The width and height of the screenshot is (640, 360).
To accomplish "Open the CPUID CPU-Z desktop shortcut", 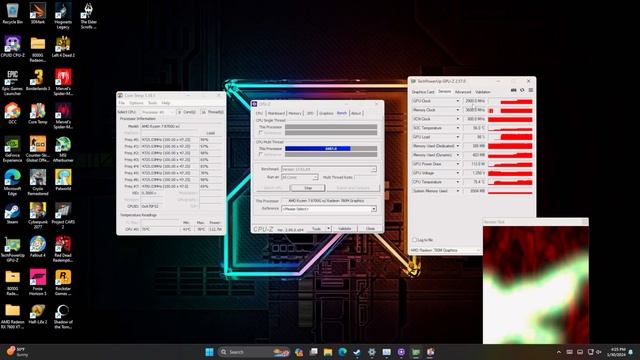I will click(12, 47).
